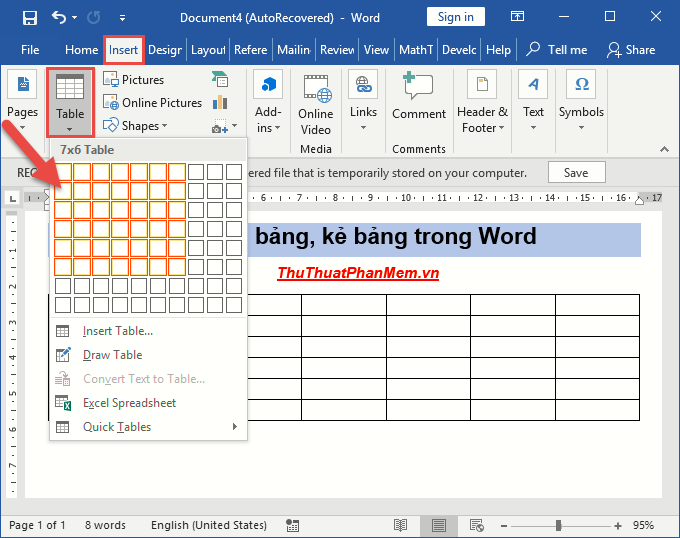Click the Tell me search box
Image resolution: width=680 pixels, height=538 pixels.
pyautogui.click(x=557, y=50)
